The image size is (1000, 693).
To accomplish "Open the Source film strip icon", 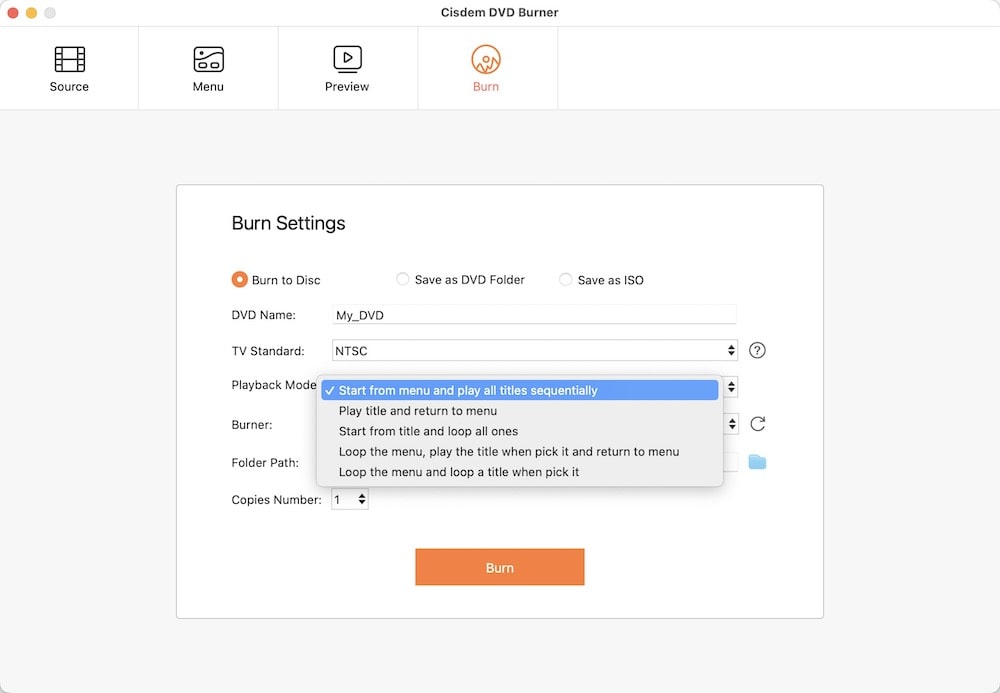I will (x=69, y=60).
